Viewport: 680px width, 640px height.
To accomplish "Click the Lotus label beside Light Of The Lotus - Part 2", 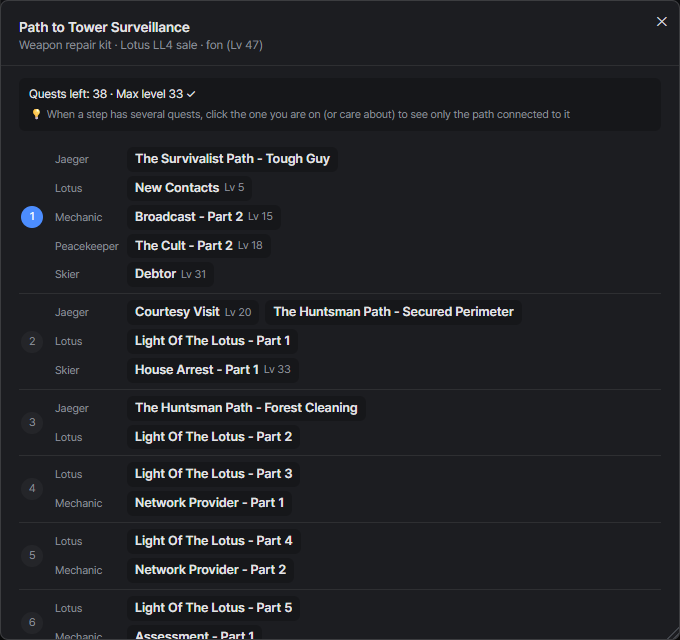I will coord(69,438).
